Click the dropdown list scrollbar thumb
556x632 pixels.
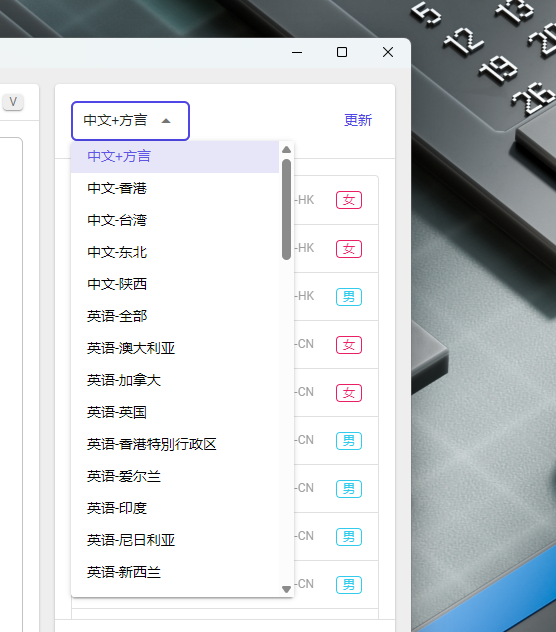(x=287, y=209)
